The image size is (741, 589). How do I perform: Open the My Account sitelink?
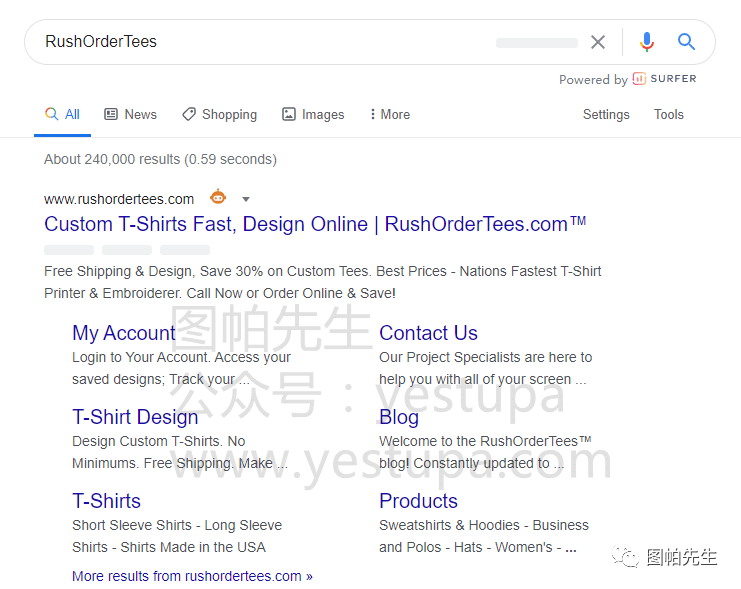[x=124, y=333]
